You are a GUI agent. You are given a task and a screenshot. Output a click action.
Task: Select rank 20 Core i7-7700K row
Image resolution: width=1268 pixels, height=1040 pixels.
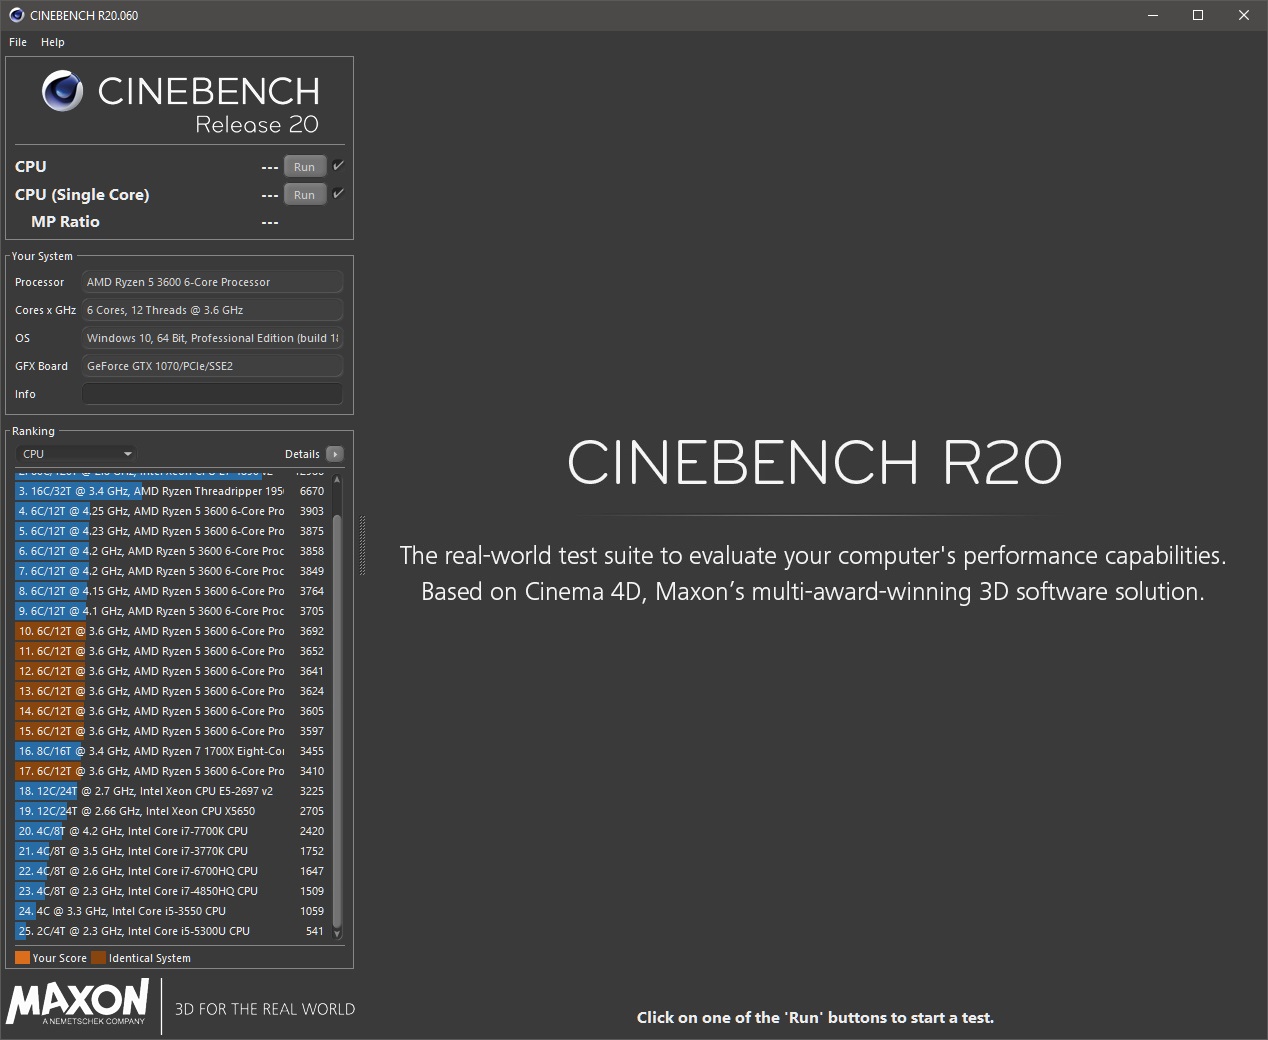[171, 831]
